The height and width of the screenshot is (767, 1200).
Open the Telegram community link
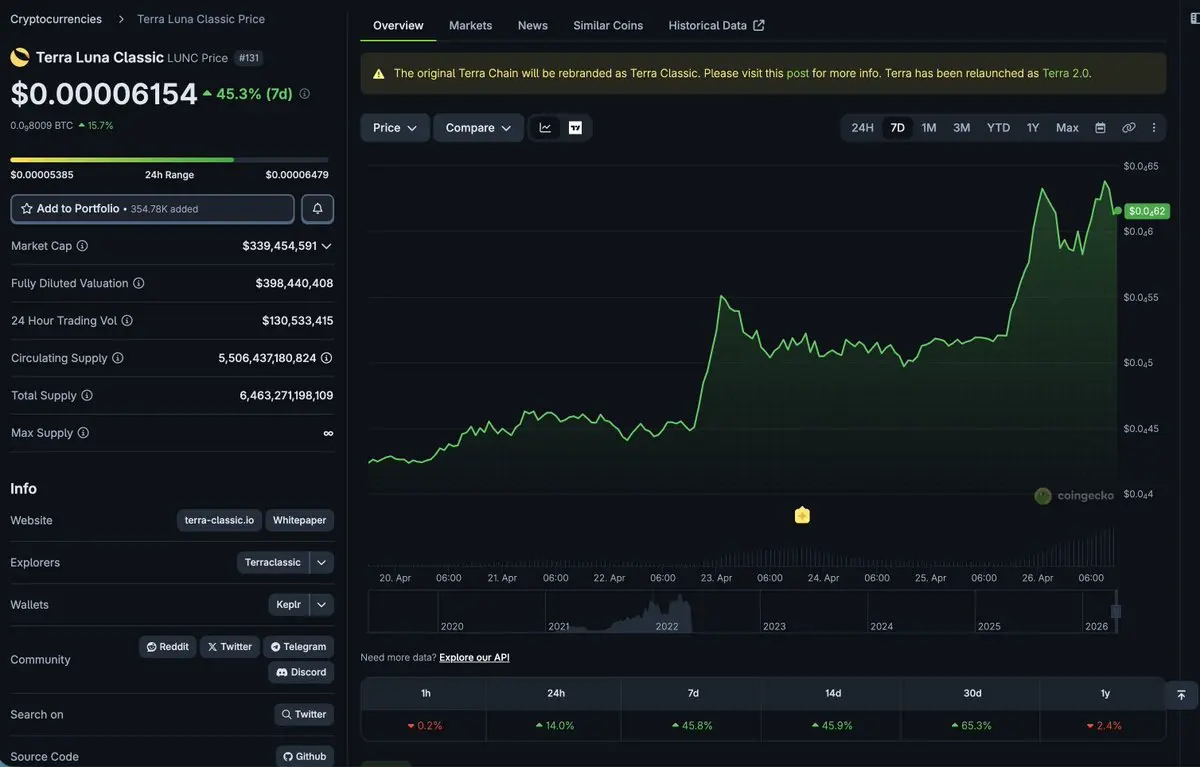(299, 647)
